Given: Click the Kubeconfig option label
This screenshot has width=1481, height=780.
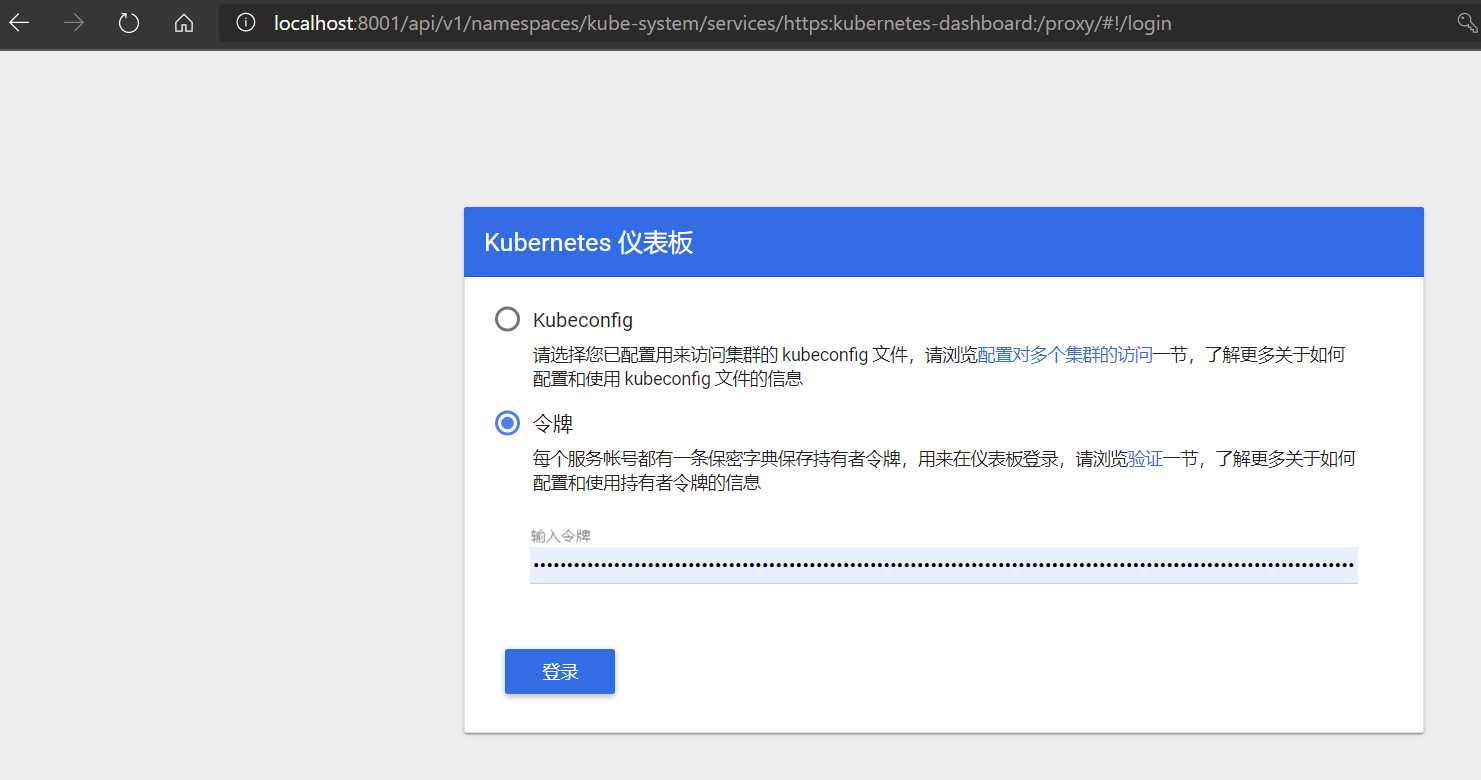Looking at the screenshot, I should (x=583, y=320).
